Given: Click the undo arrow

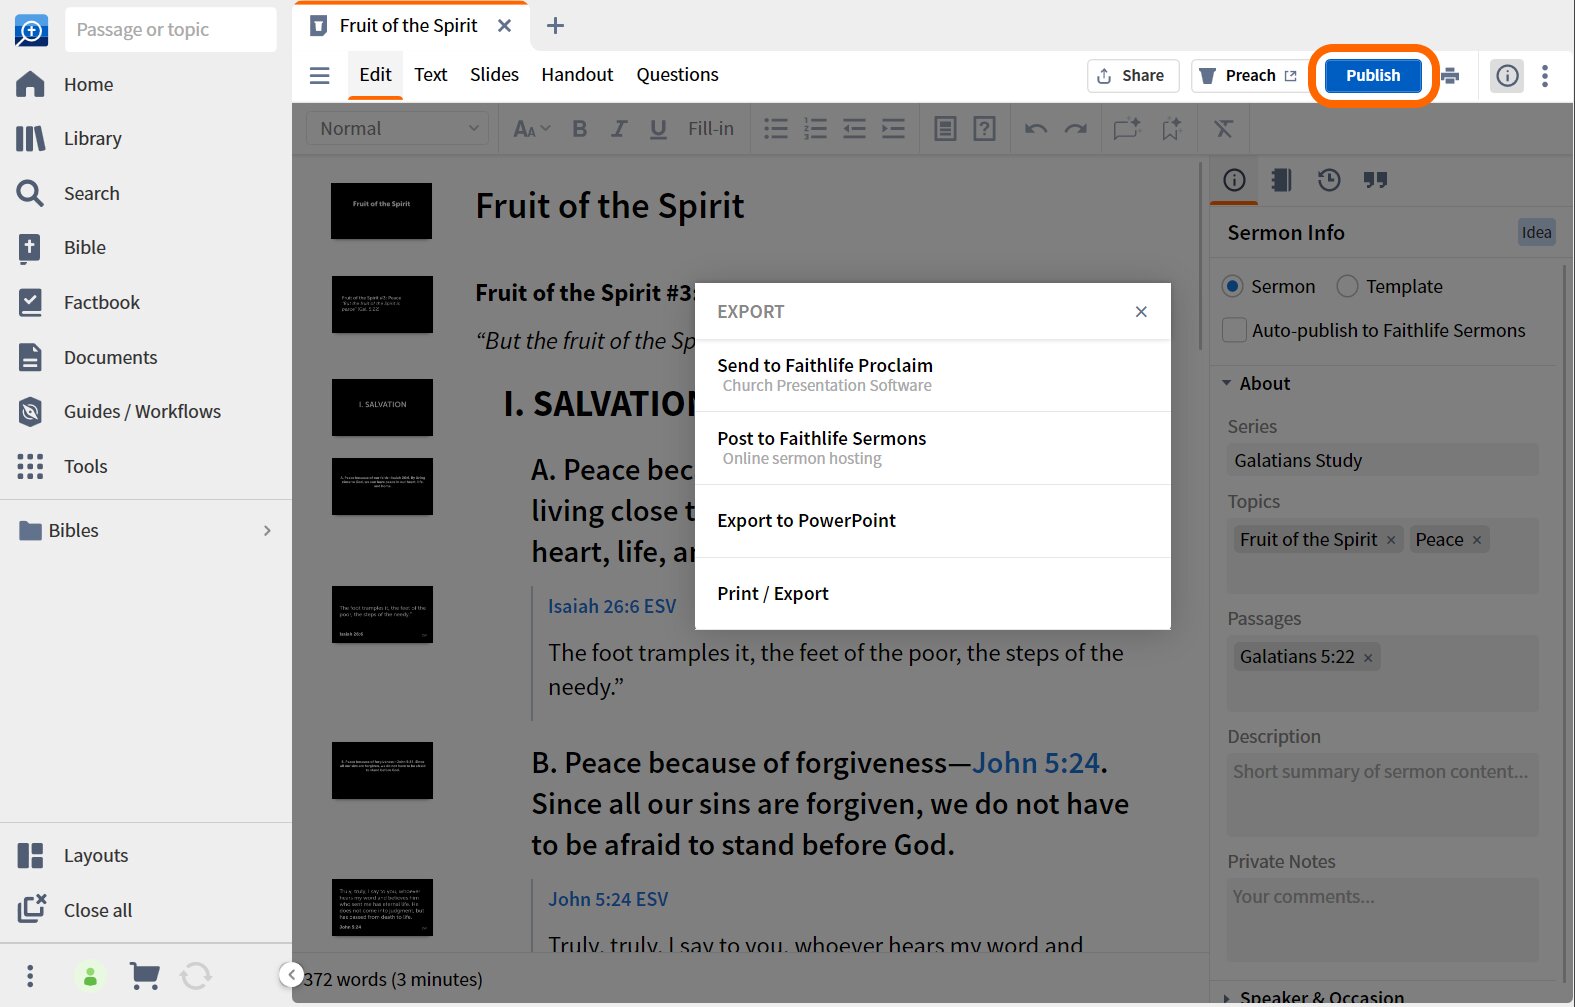Looking at the screenshot, I should coord(1036,128).
